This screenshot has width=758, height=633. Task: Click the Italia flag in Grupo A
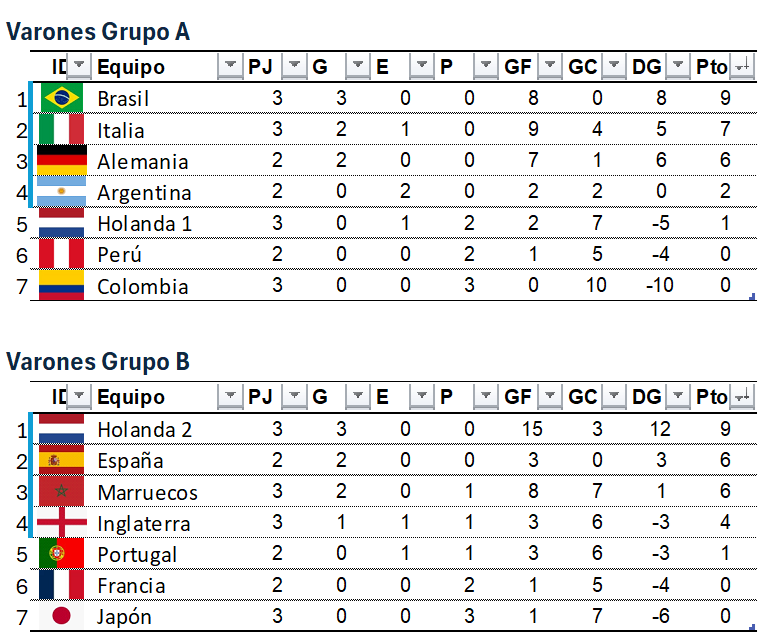tap(62, 130)
